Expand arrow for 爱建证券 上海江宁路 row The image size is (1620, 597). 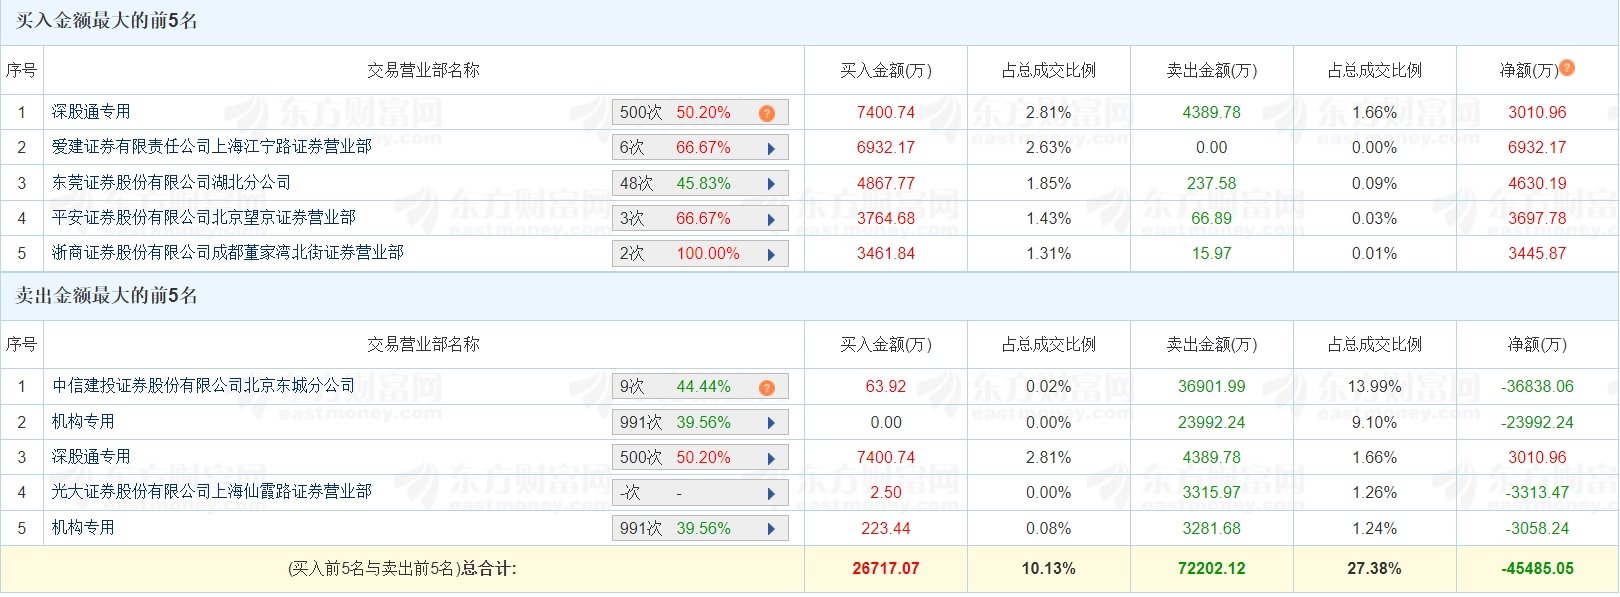click(771, 148)
